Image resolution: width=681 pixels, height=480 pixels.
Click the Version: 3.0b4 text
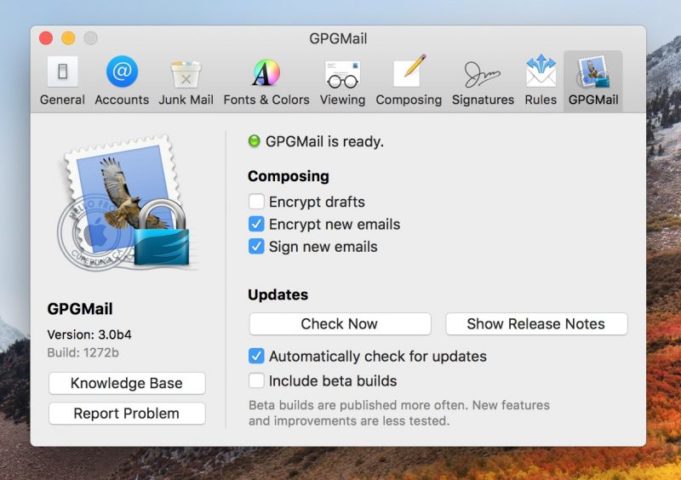tap(89, 334)
